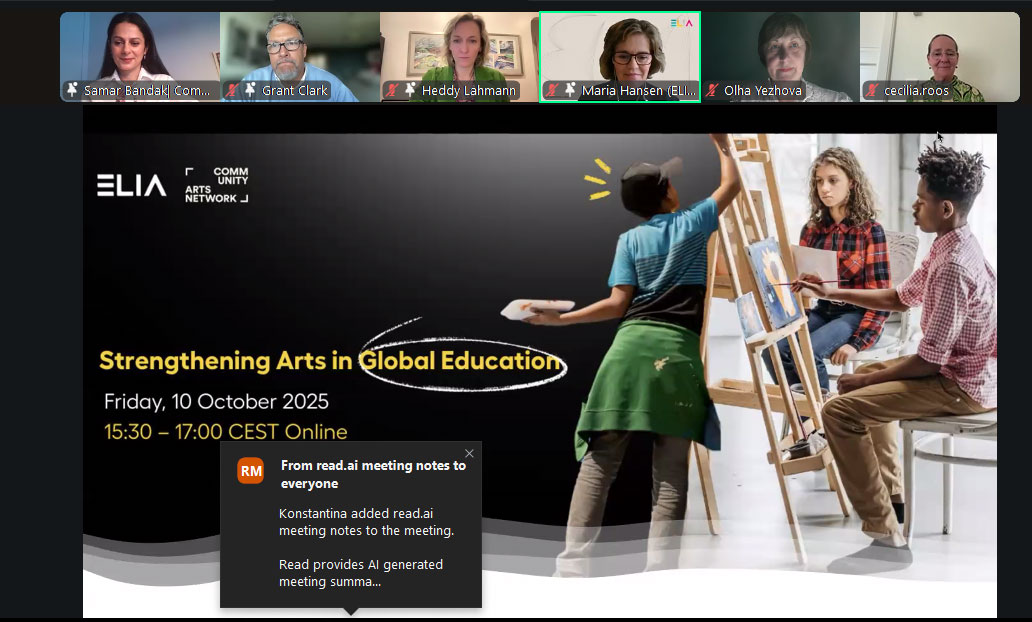
Task: Select Olha Yezhova's video thumbnail
Action: pyautogui.click(x=780, y=50)
